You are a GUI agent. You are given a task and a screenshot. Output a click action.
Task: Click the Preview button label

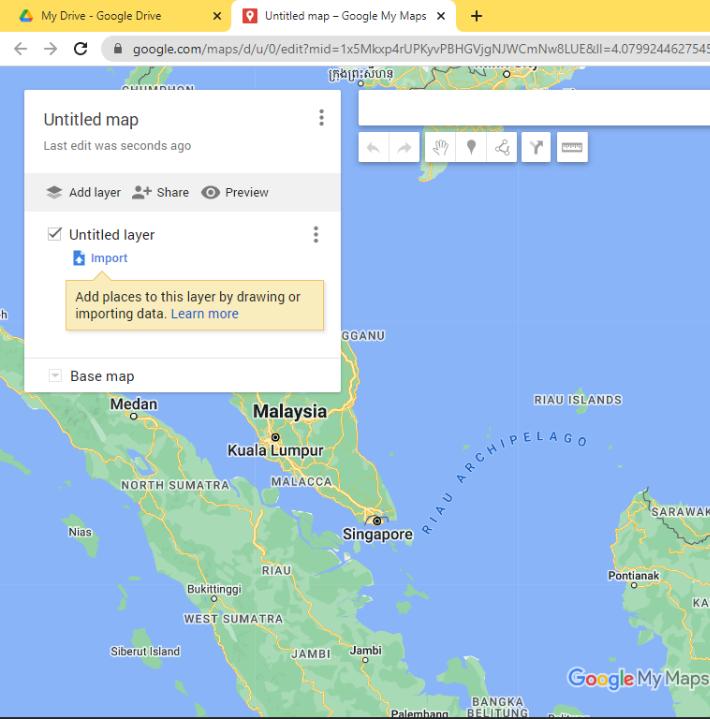[x=247, y=193]
